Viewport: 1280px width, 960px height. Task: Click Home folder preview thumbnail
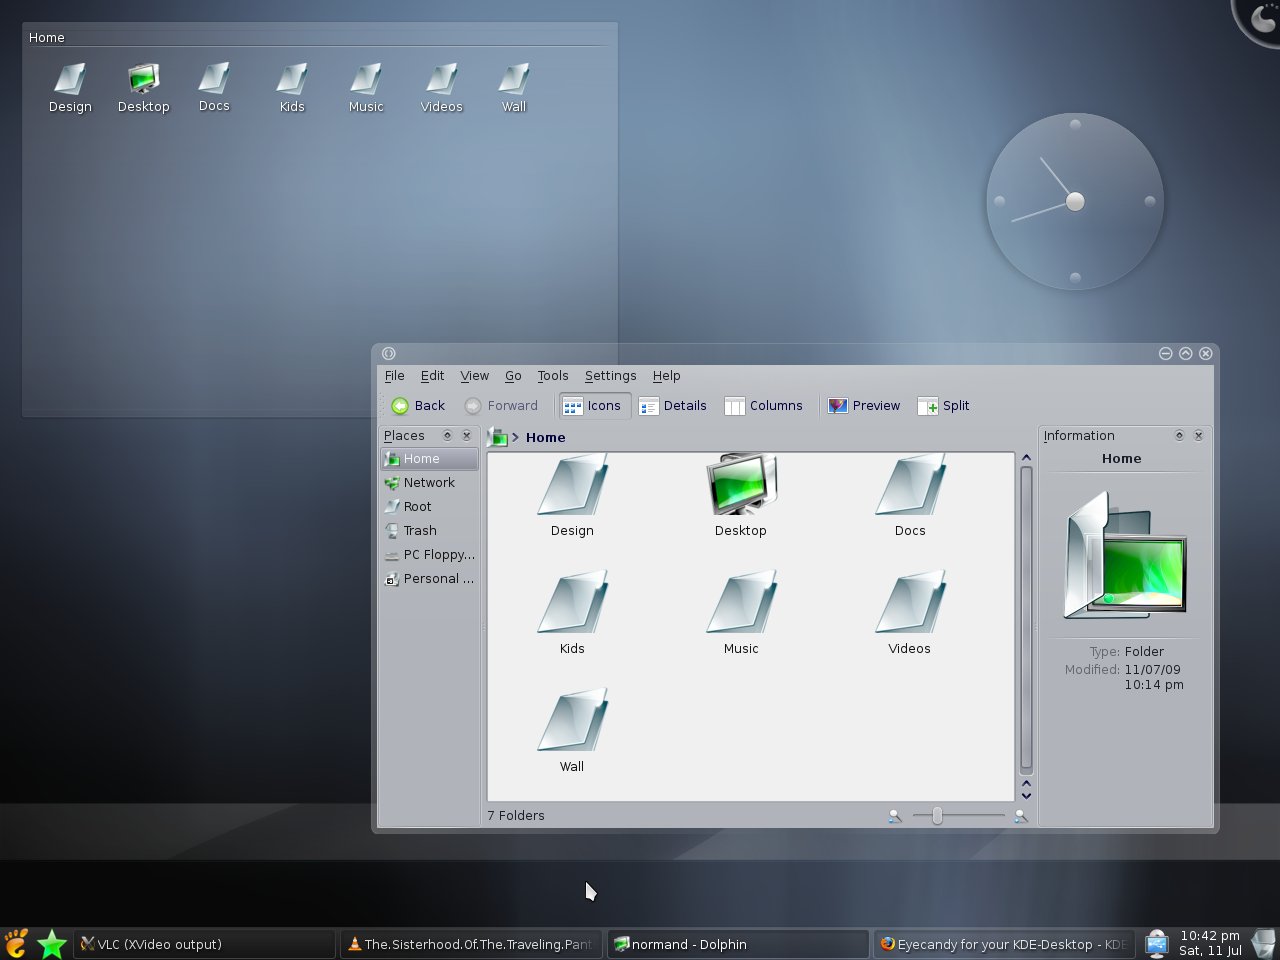(x=1124, y=556)
